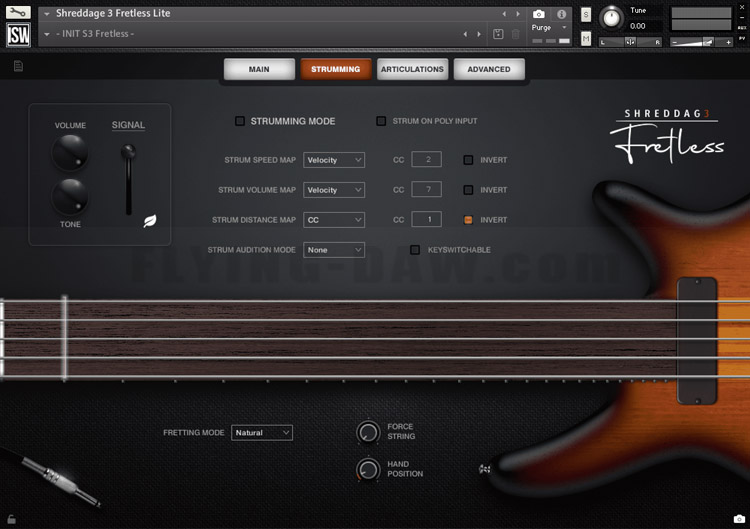The height and width of the screenshot is (529, 750).
Task: Mute the instrument with the M button
Action: (x=586, y=38)
